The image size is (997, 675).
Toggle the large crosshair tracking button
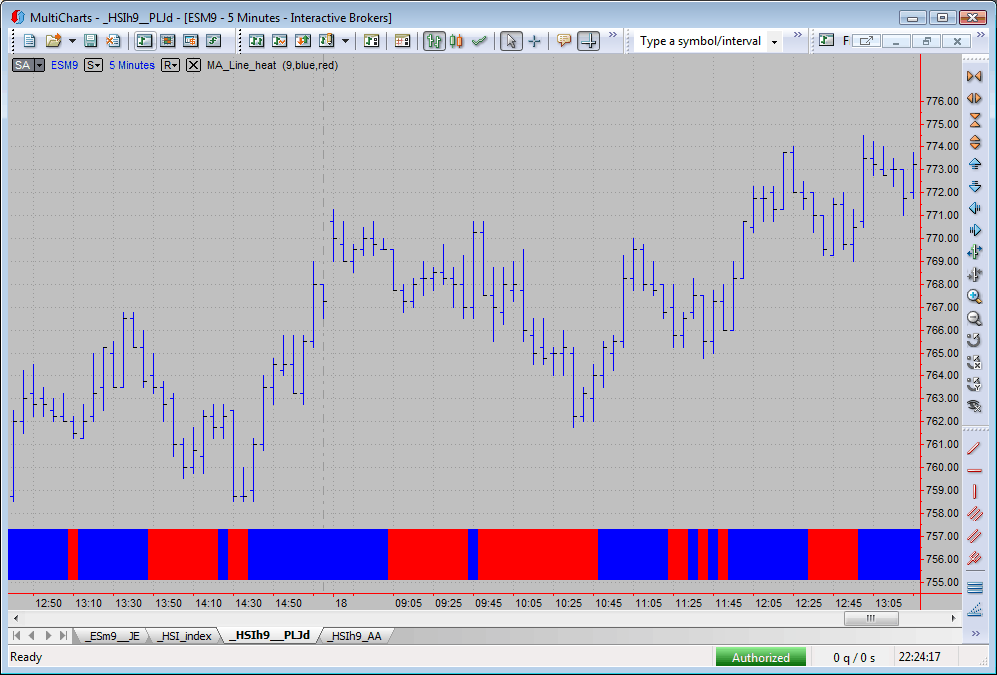589,41
